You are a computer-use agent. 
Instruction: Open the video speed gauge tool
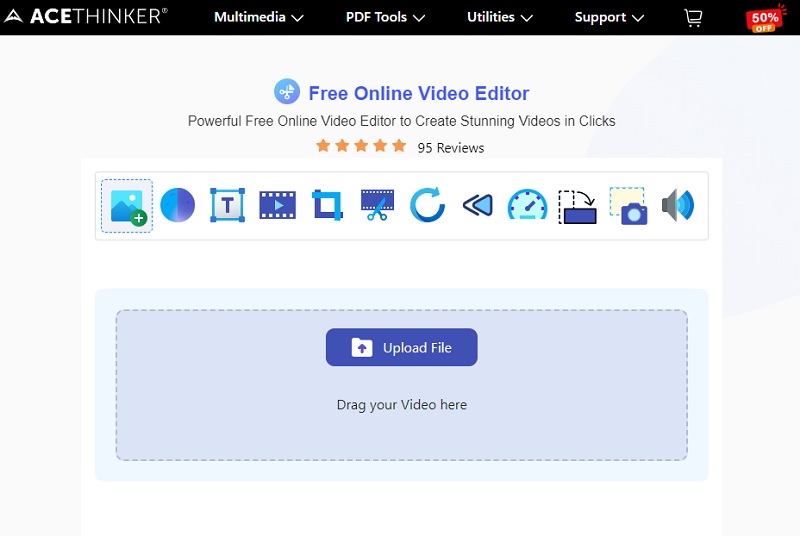click(x=528, y=205)
